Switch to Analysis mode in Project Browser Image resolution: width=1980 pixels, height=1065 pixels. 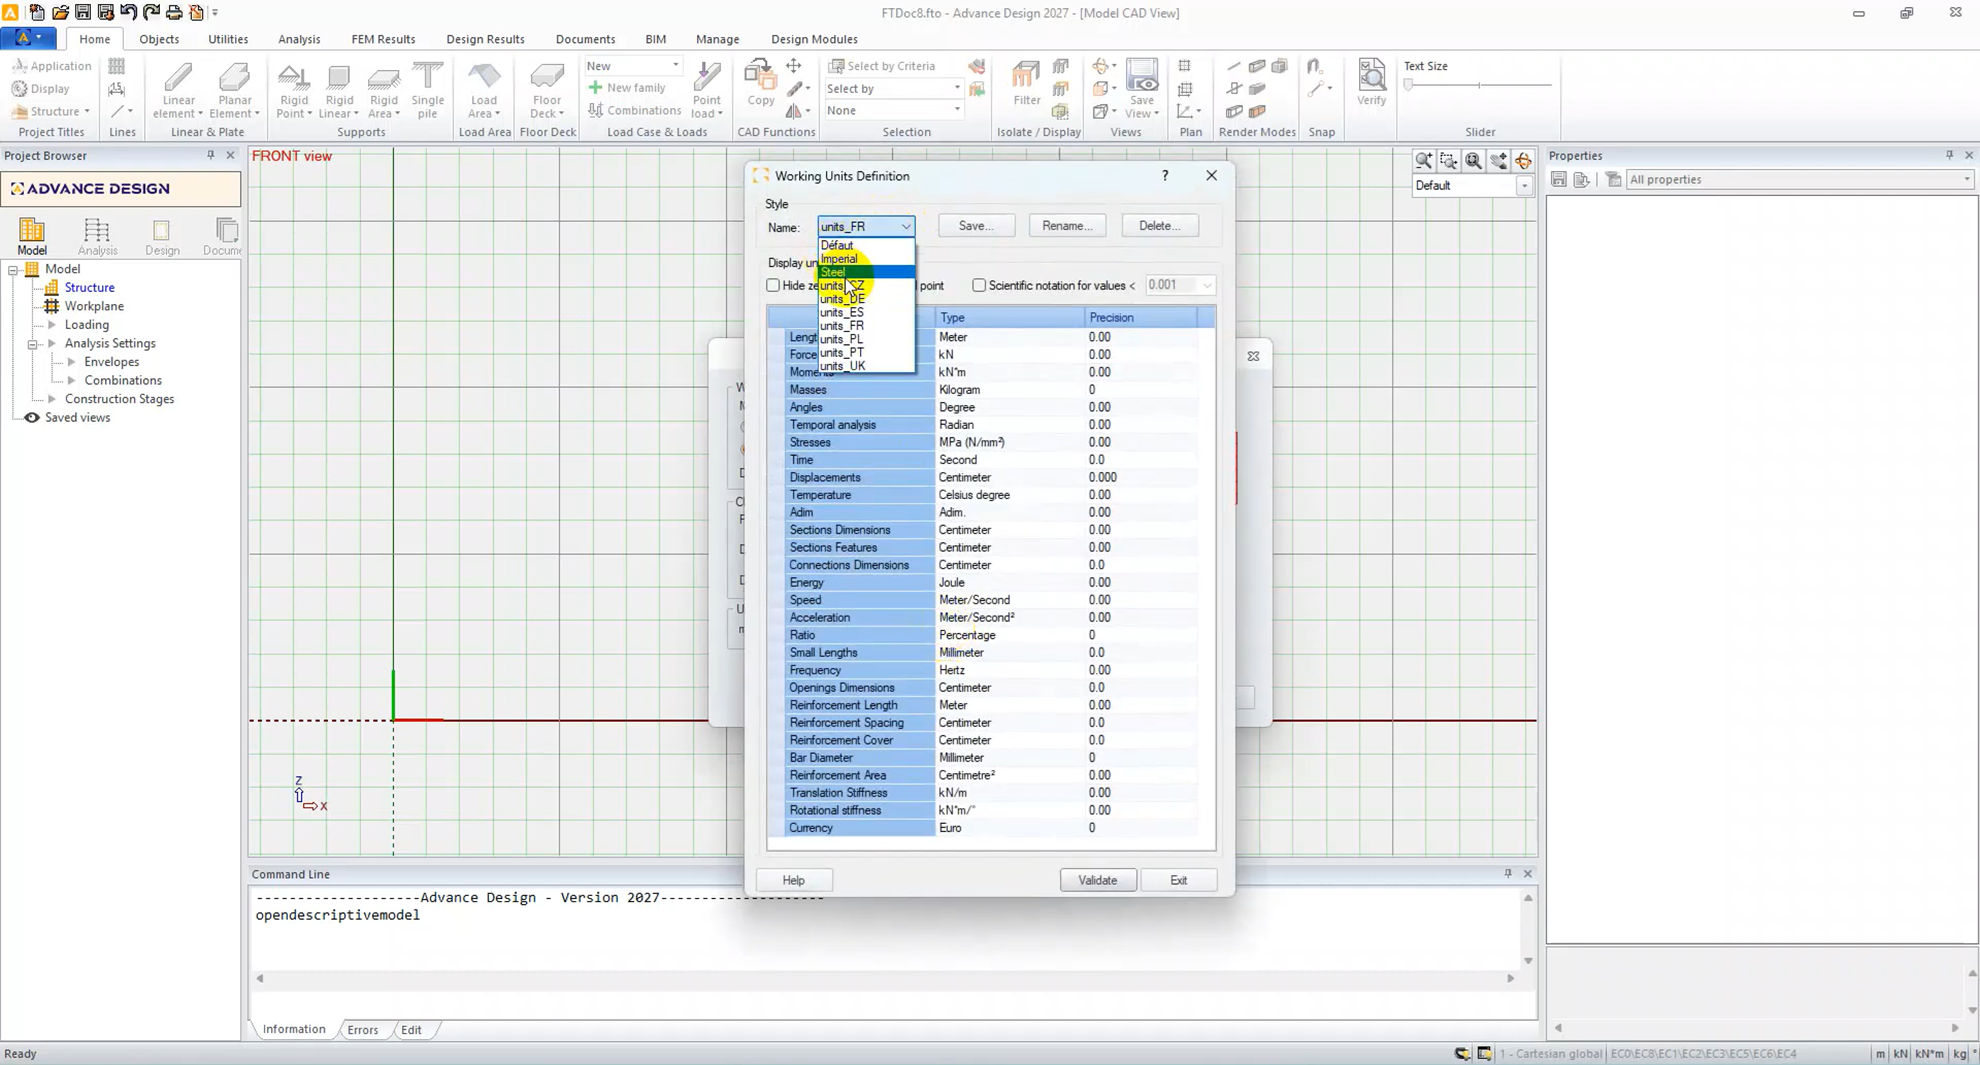(97, 237)
